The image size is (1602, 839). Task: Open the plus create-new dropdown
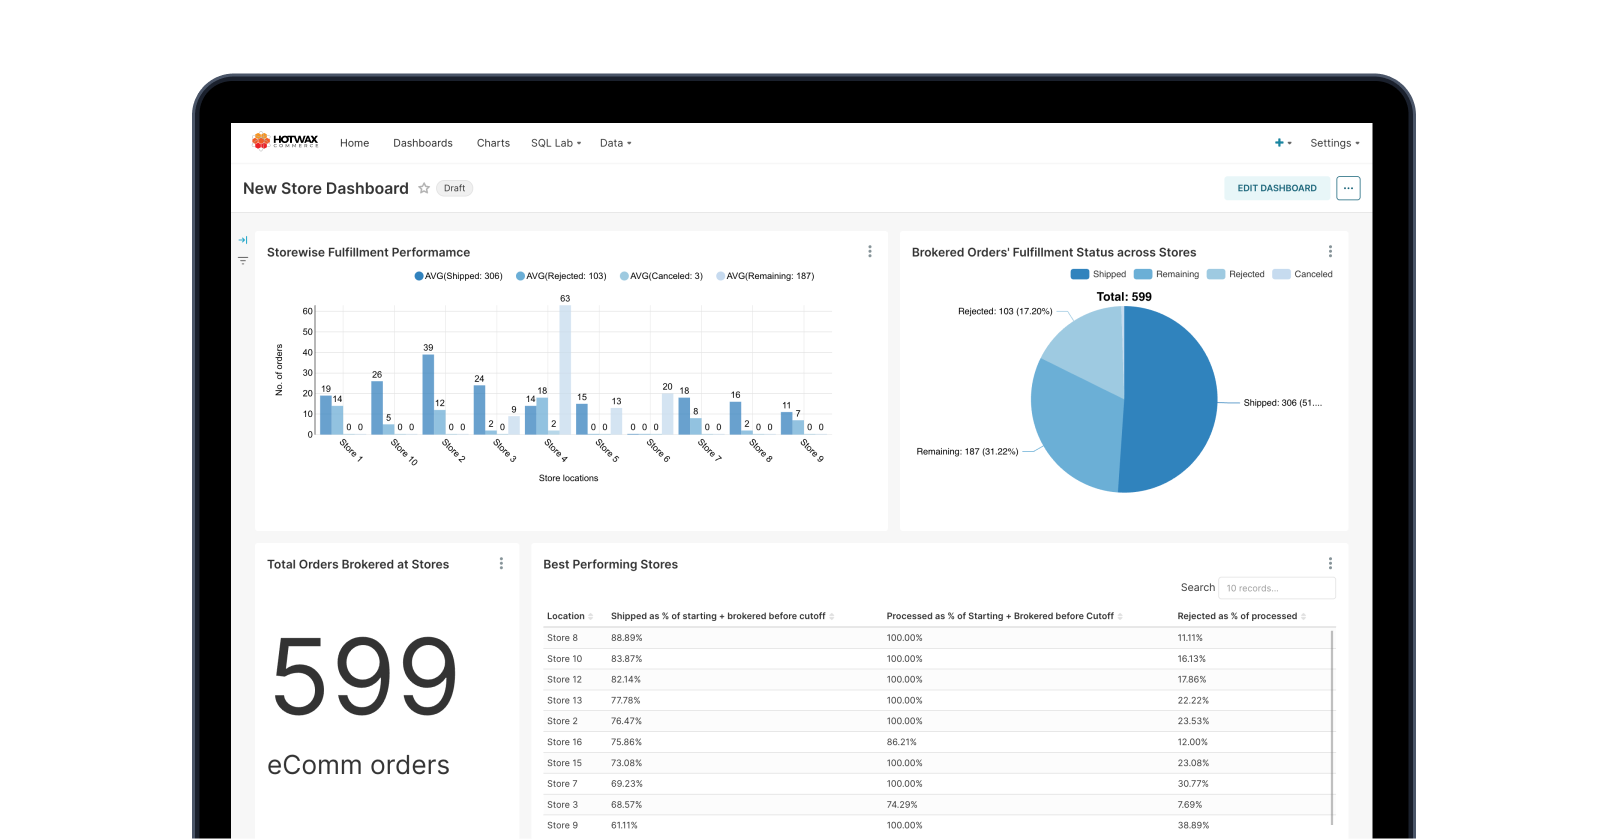pyautogui.click(x=1282, y=143)
